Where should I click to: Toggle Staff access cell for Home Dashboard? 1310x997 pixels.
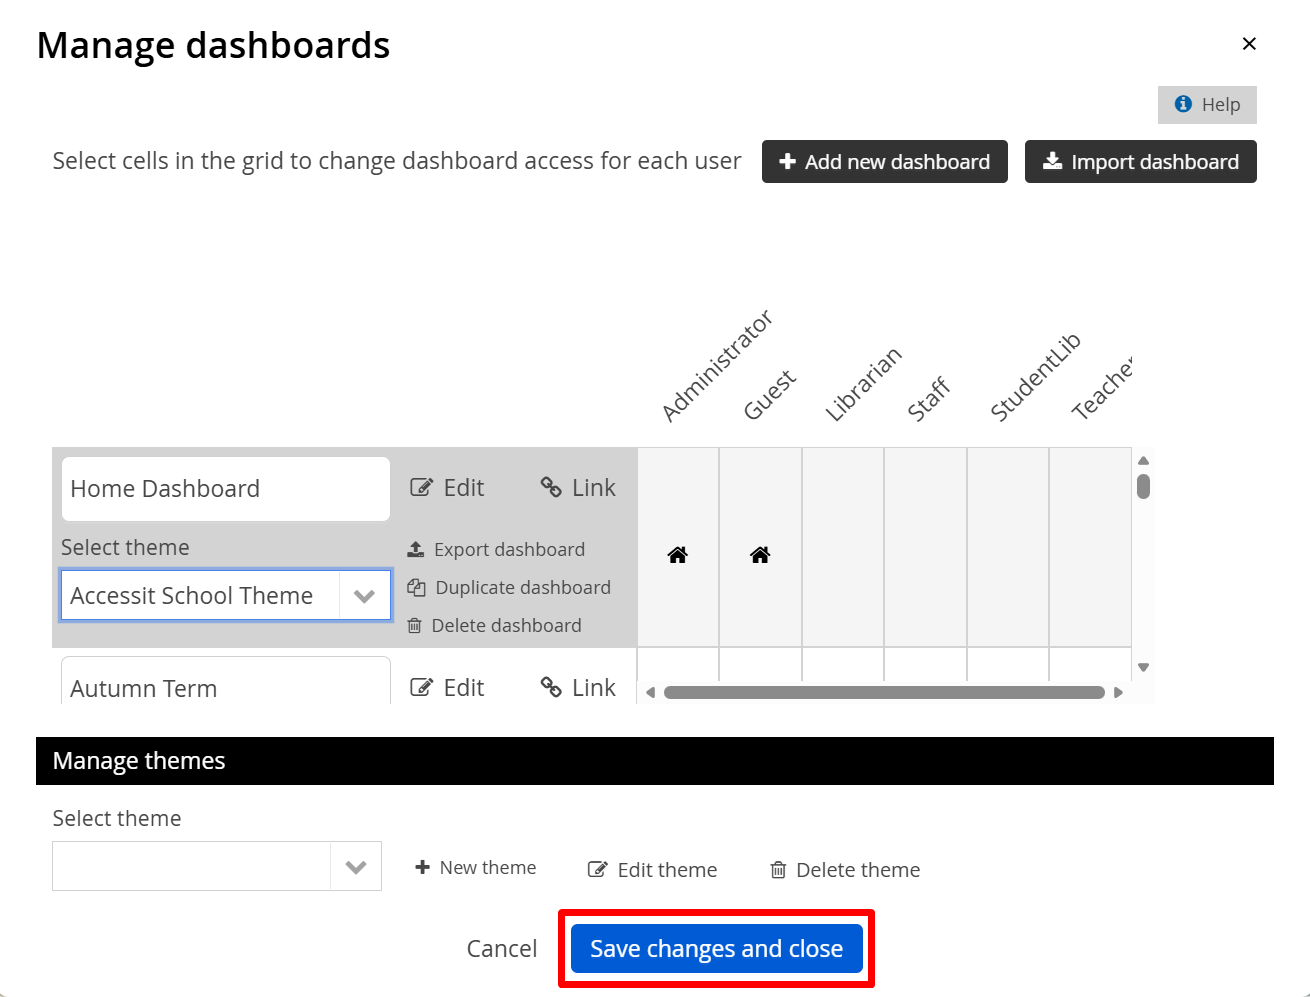pos(926,547)
